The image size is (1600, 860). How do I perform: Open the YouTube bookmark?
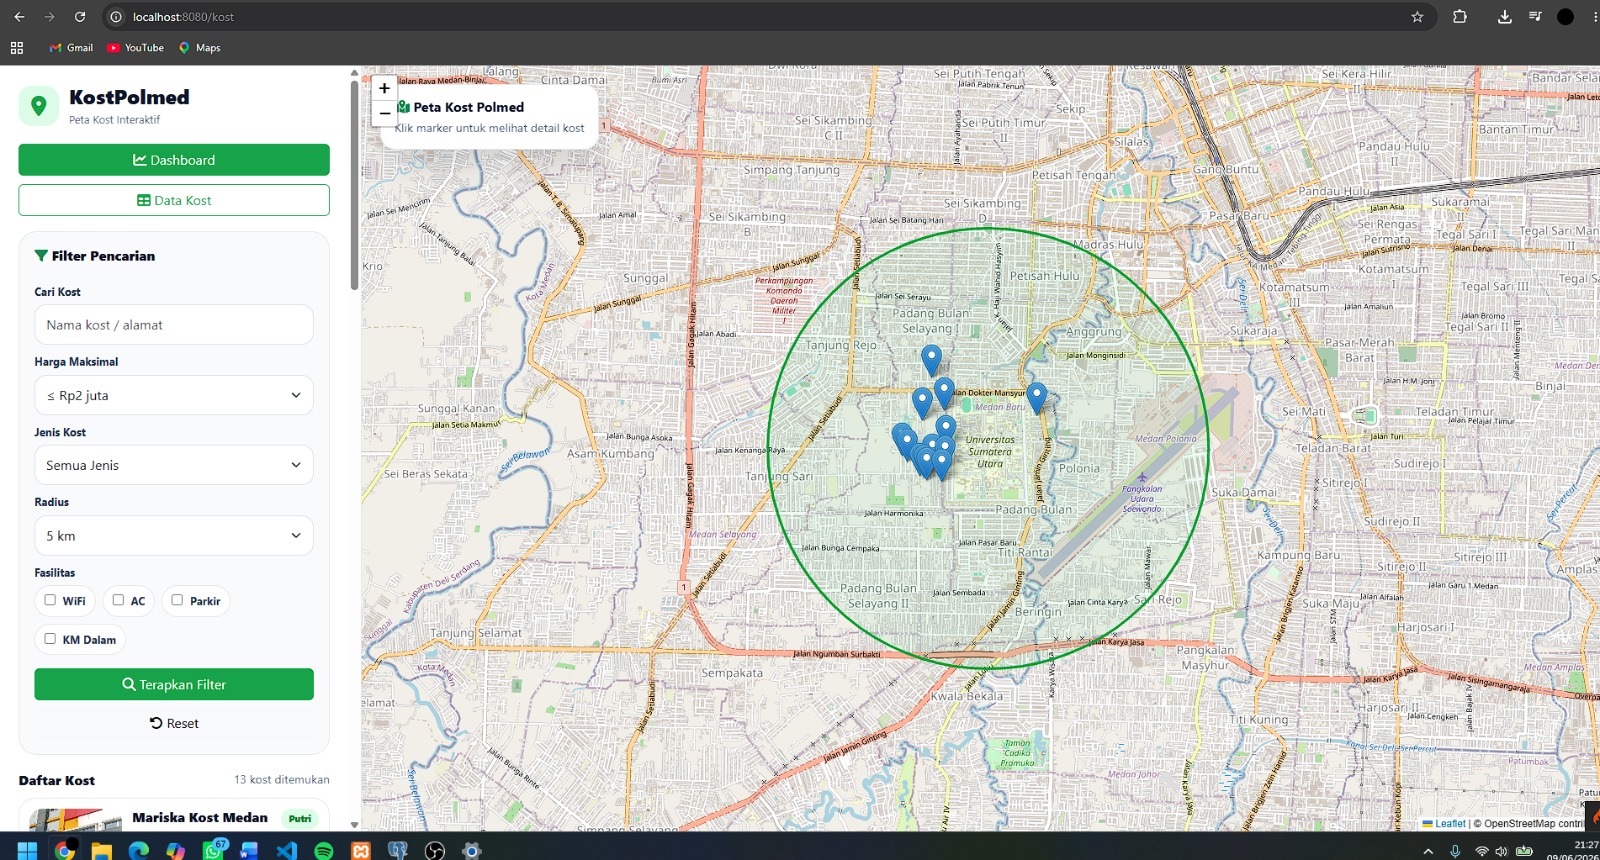pos(136,48)
